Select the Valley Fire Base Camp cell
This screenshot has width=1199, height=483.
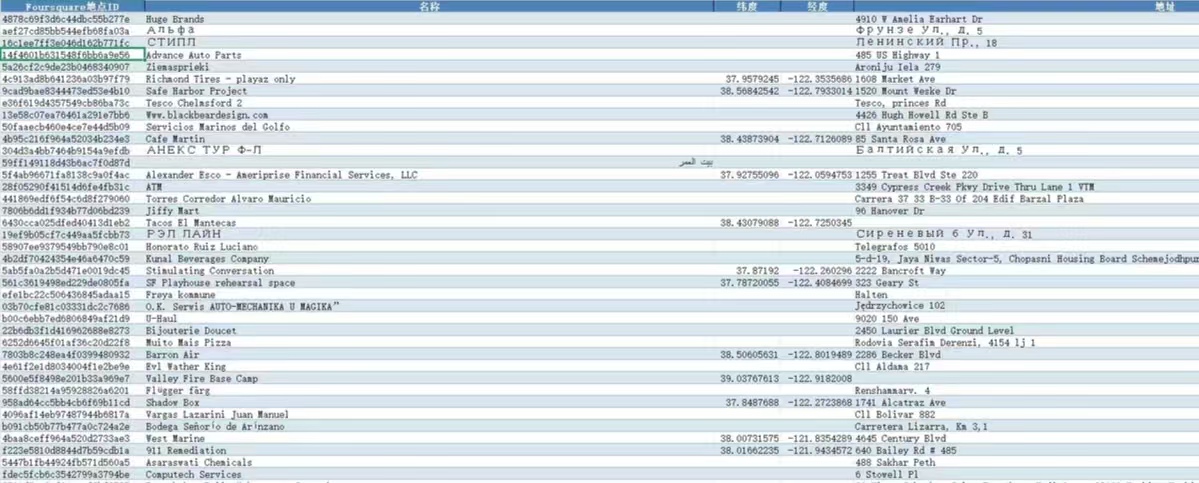tap(428, 379)
